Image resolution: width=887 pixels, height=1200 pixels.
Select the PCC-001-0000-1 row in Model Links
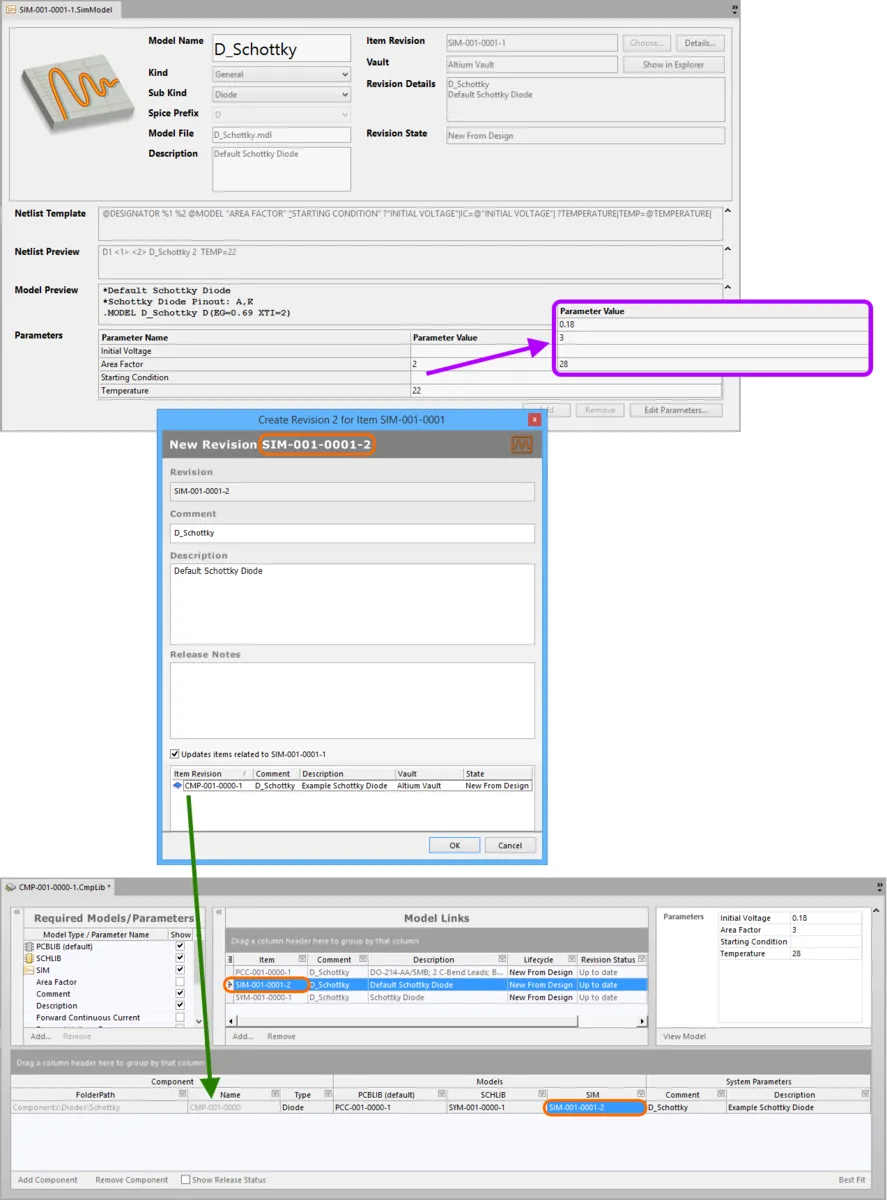(437, 972)
